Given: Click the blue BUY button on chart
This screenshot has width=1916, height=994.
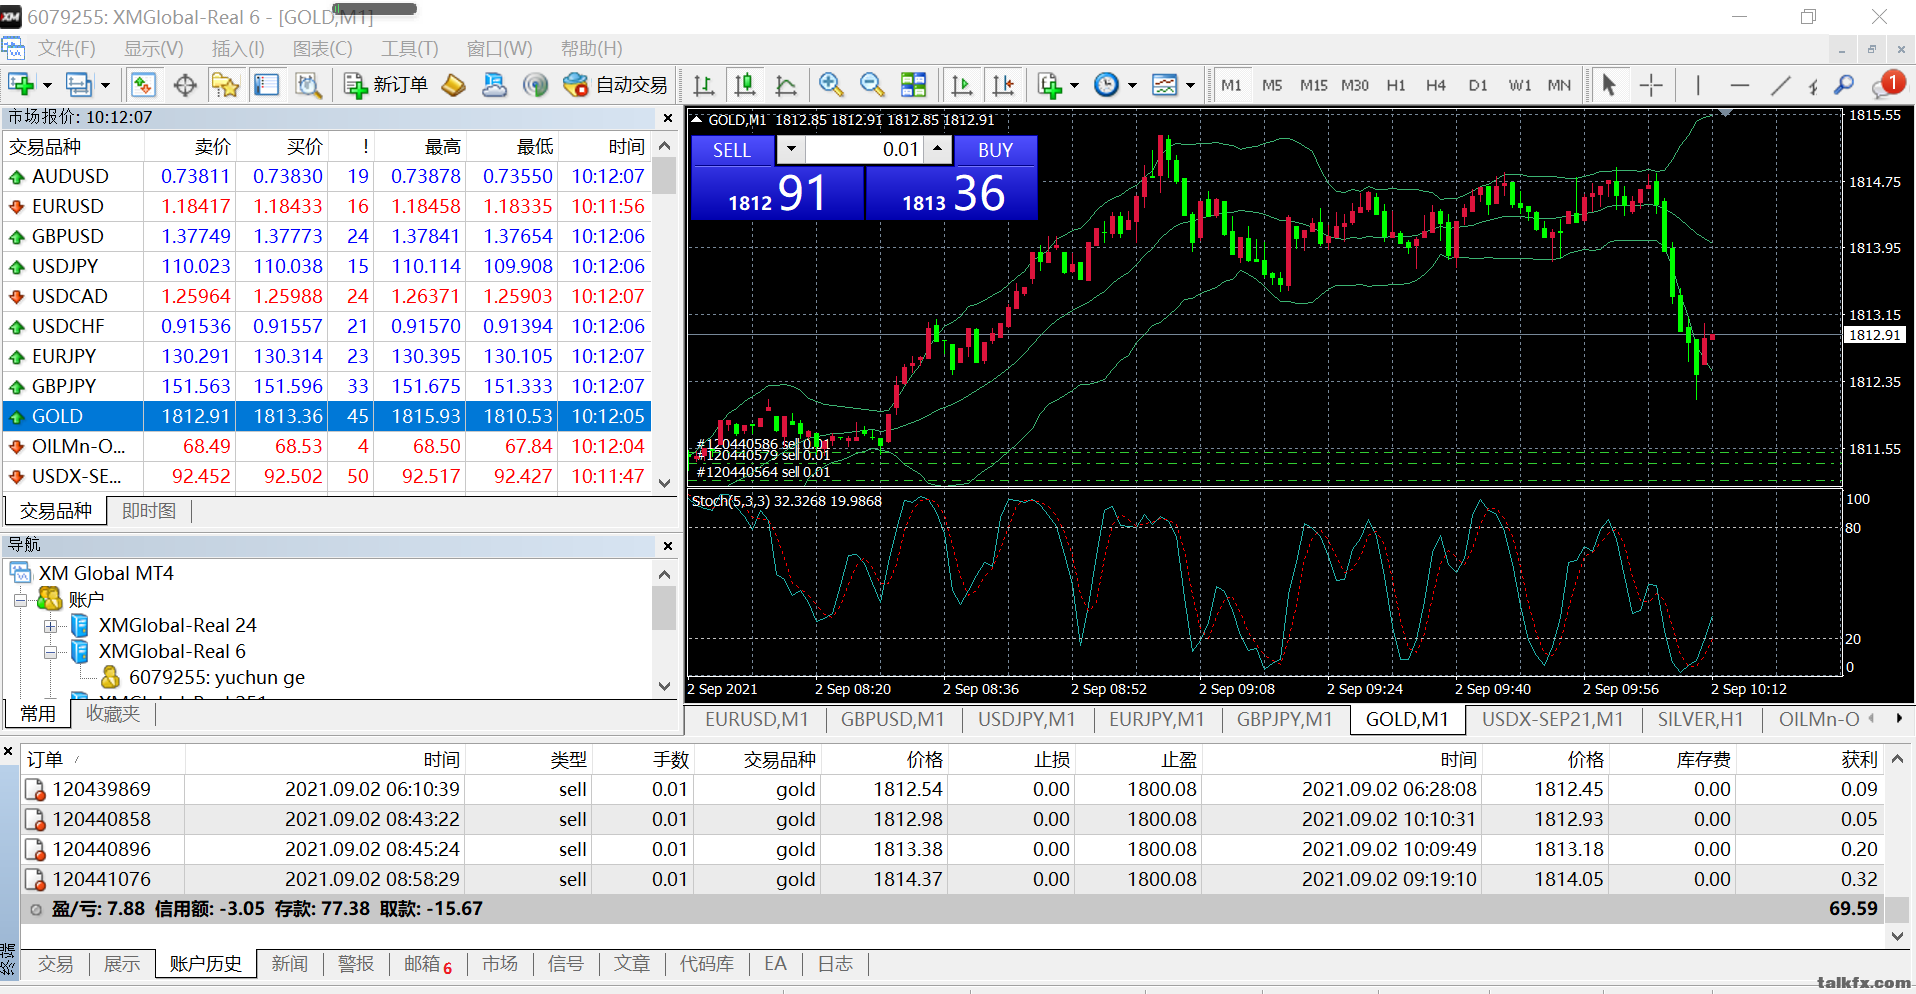Looking at the screenshot, I should click(995, 150).
